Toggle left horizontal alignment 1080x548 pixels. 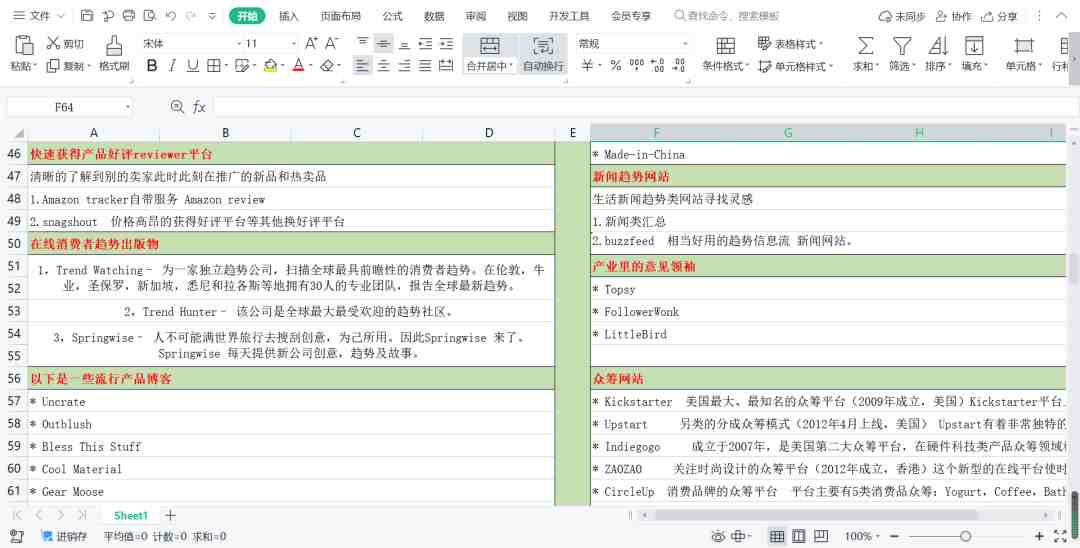point(363,65)
